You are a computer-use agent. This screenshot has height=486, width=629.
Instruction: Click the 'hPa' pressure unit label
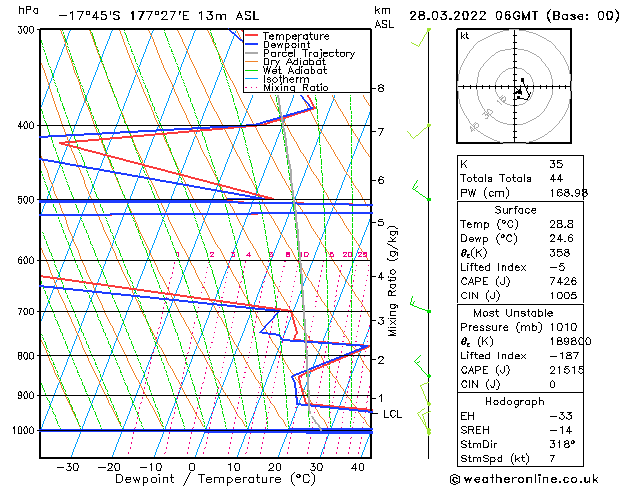(x=28, y=10)
